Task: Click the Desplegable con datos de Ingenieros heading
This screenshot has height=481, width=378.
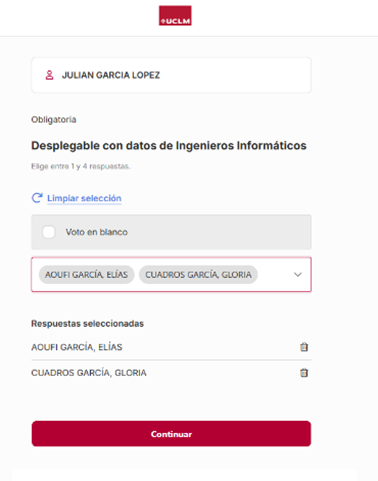Action: [x=169, y=146]
